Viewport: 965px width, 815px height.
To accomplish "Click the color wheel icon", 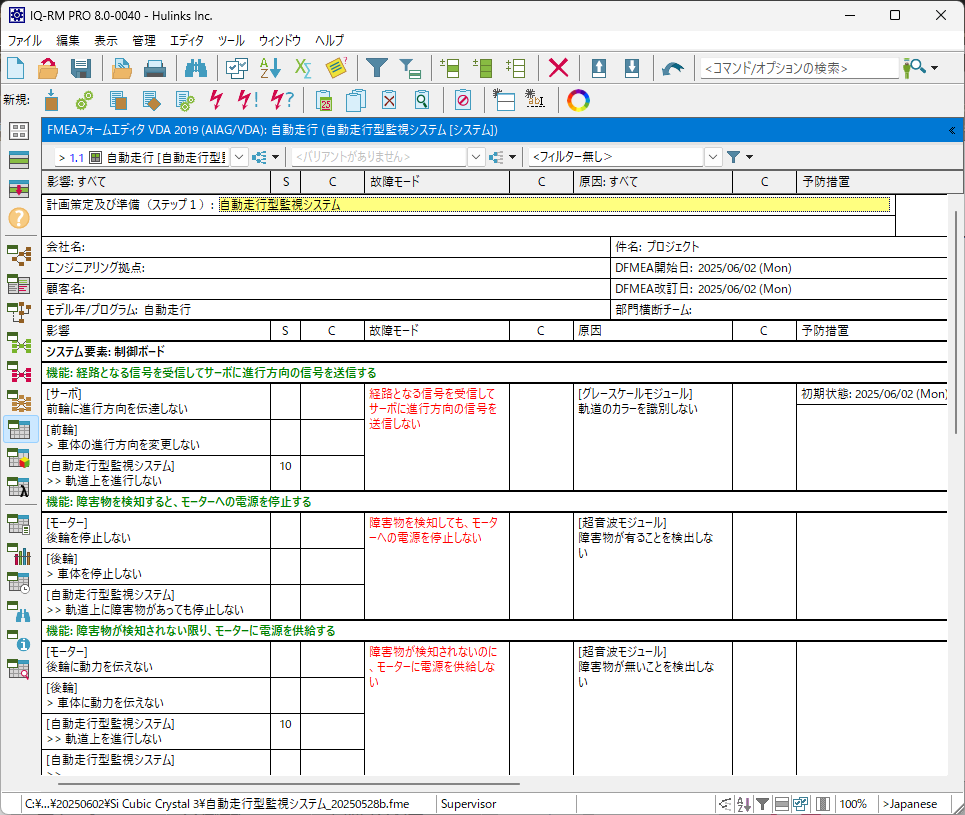I will click(x=578, y=100).
